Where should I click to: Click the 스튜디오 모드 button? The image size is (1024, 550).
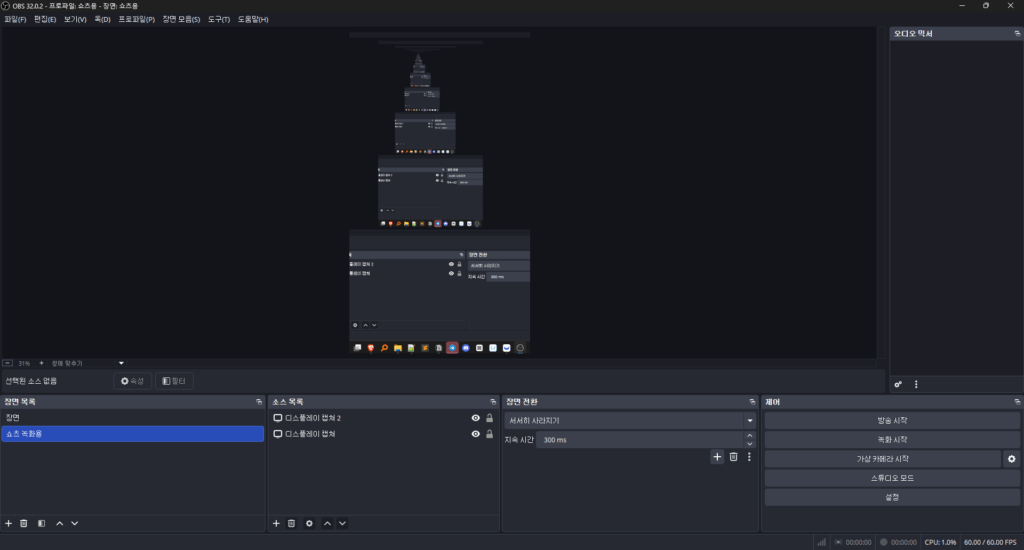pyautogui.click(x=892, y=478)
